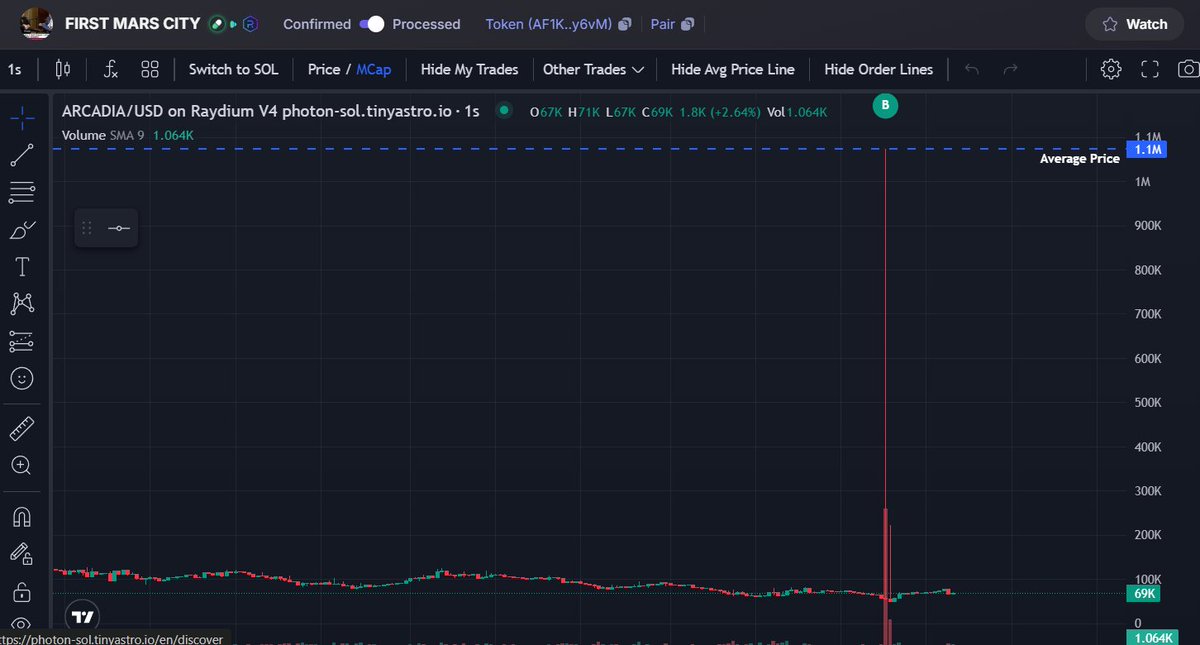Select the ruler measure tool

point(22,429)
